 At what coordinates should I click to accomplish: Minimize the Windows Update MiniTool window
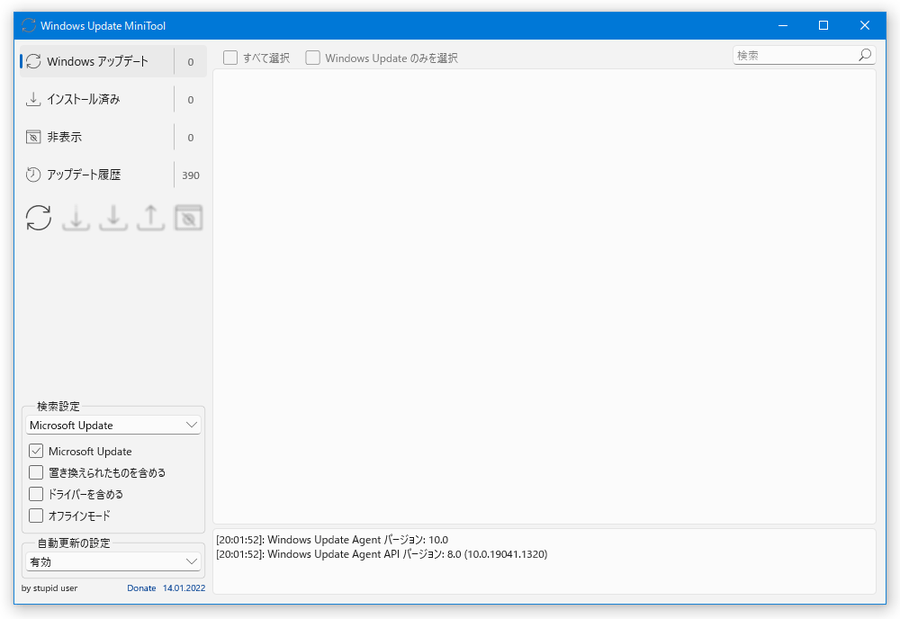click(783, 26)
